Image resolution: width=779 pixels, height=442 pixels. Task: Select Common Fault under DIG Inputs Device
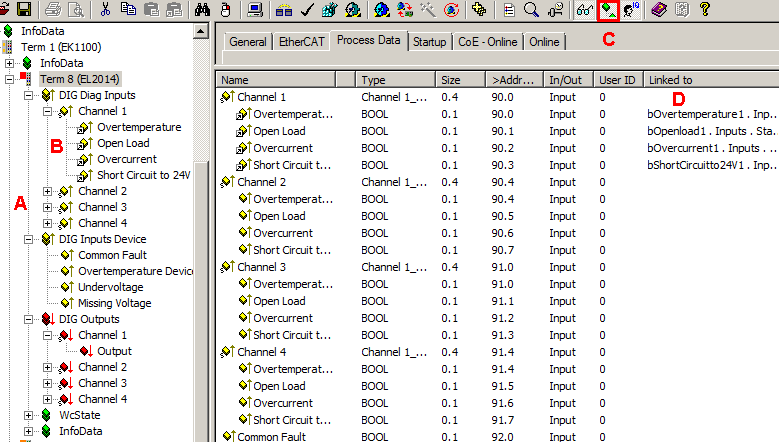(112, 255)
